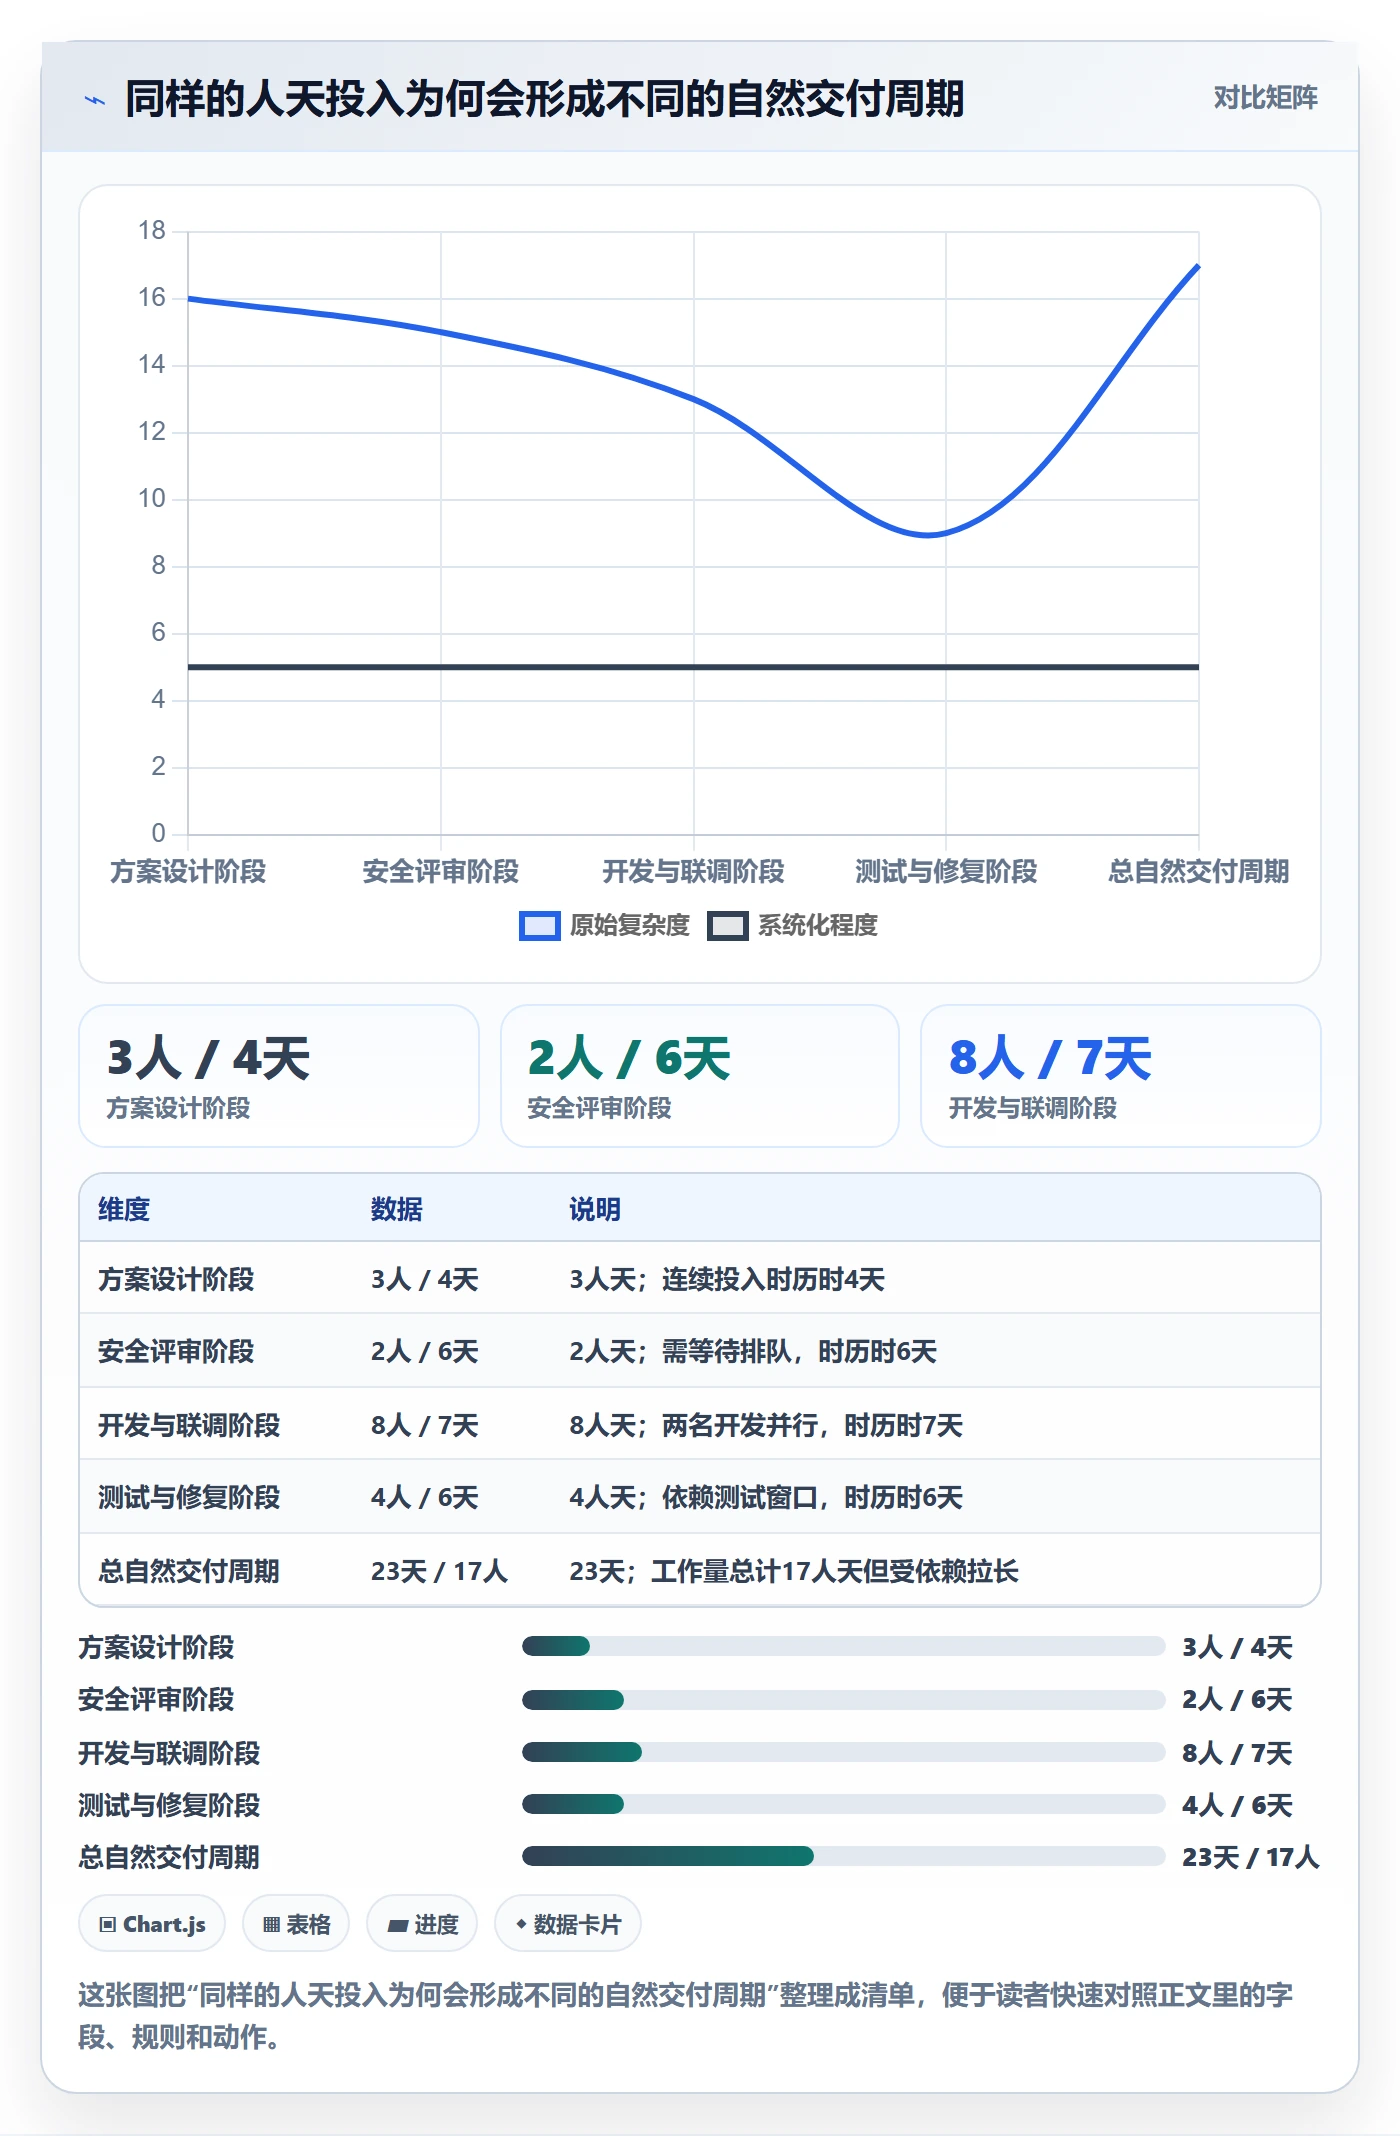Select table row 开发与联调阶段
This screenshot has height=2136, width=1400.
click(700, 1424)
